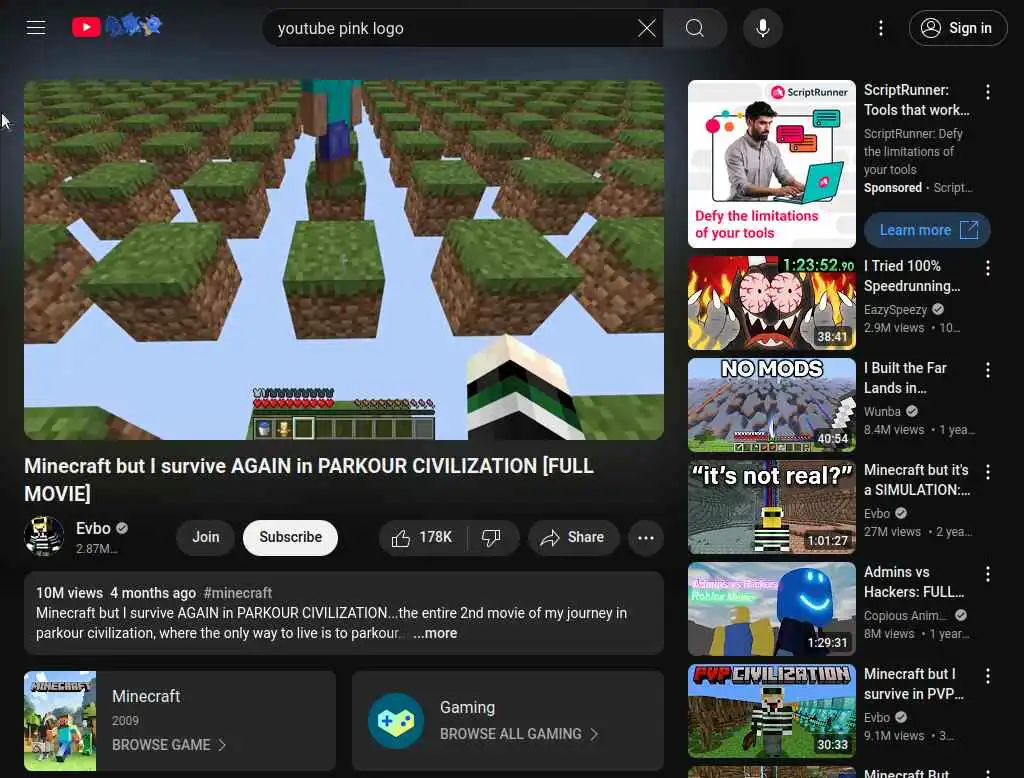
Task: Click the 10M views text in description
Action: pos(69,592)
